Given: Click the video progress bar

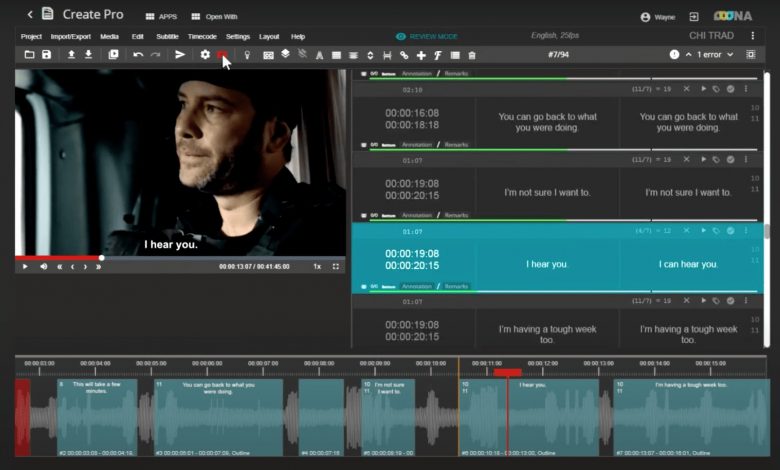Looking at the screenshot, I should [x=180, y=257].
